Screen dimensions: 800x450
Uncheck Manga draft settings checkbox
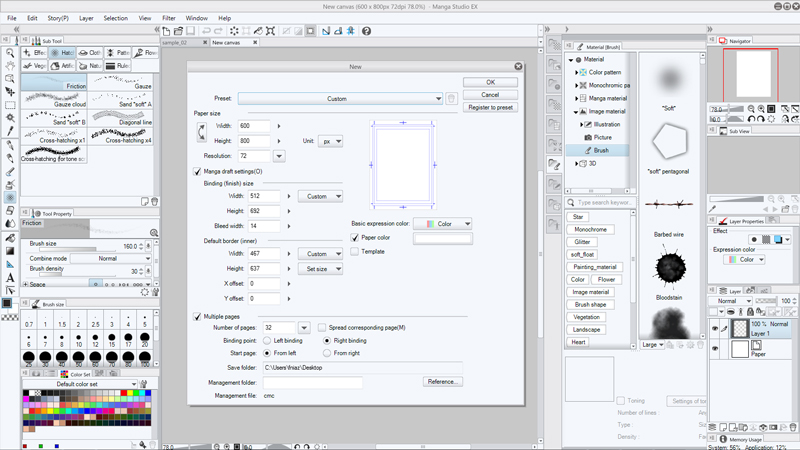click(x=198, y=172)
